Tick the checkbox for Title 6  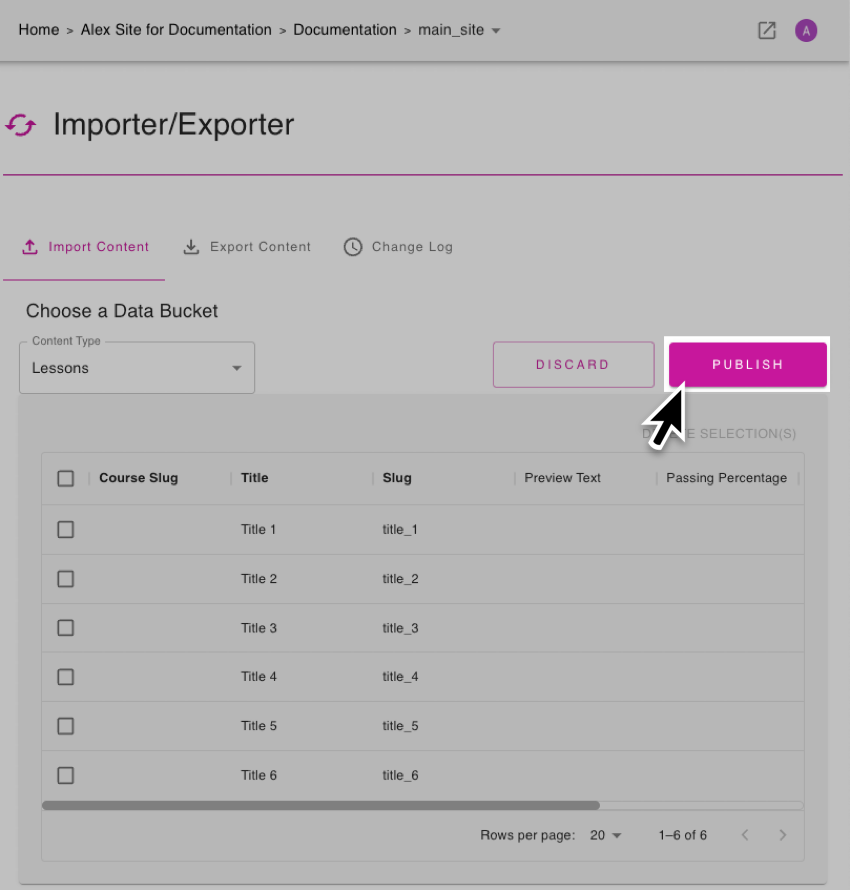click(x=66, y=775)
